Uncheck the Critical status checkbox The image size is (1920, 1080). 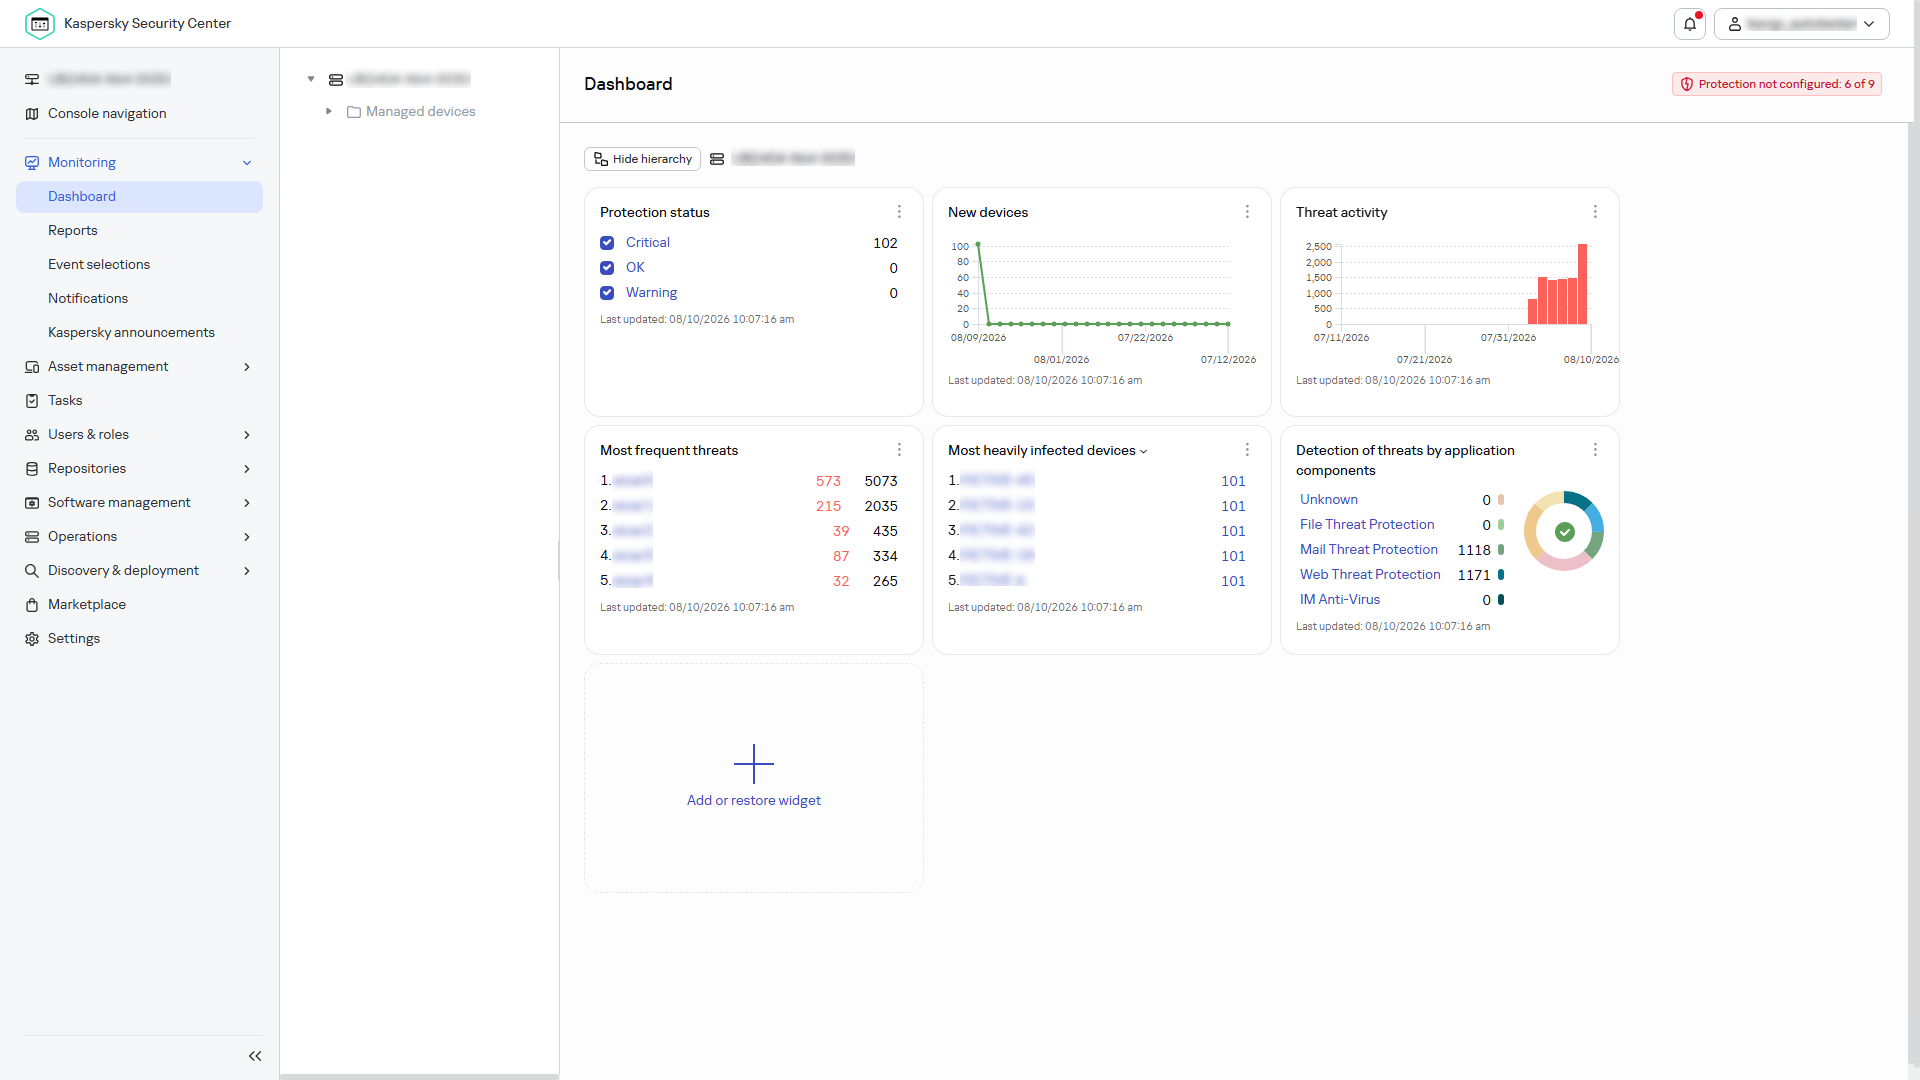click(607, 243)
